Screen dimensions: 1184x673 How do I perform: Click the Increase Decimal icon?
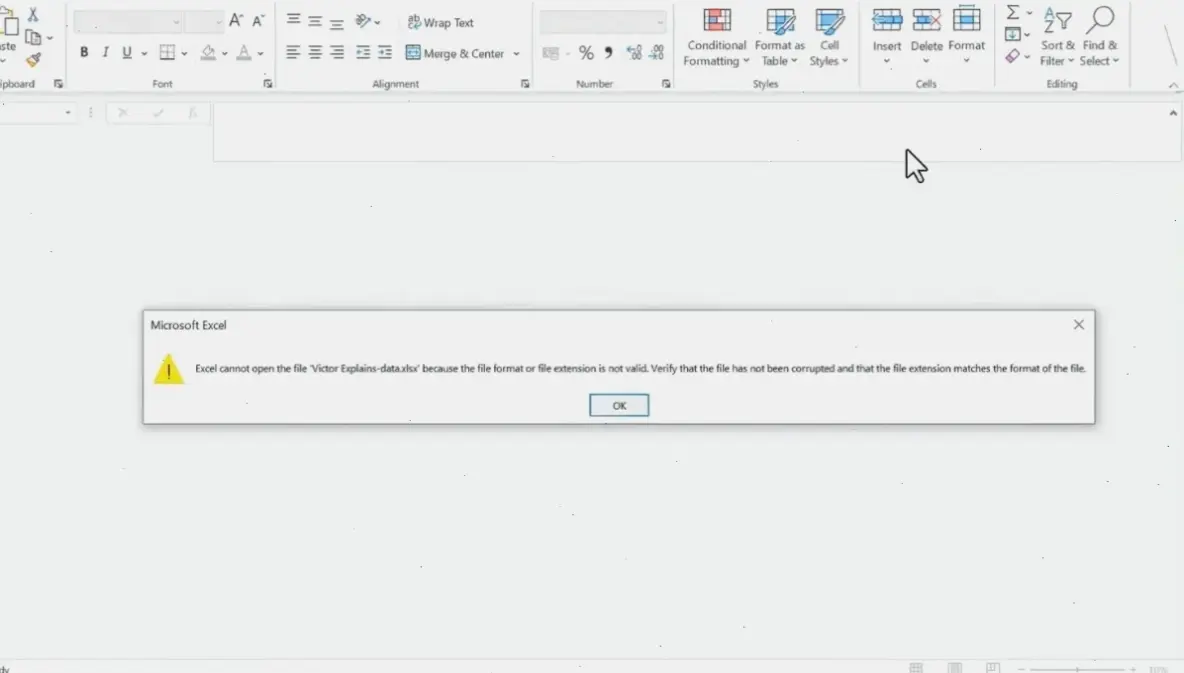(633, 54)
